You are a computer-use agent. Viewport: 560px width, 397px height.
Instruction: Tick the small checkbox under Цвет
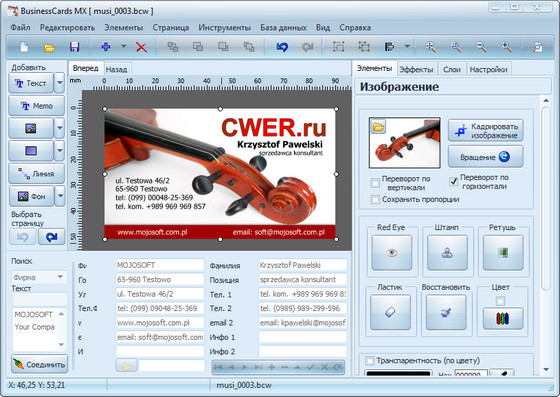click(x=500, y=301)
